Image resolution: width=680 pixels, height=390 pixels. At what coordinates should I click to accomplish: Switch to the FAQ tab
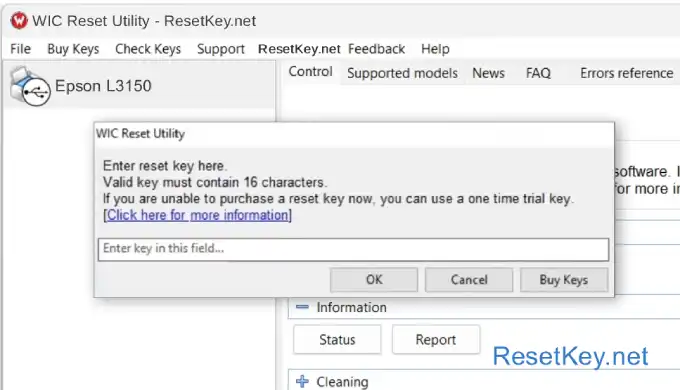pyautogui.click(x=538, y=73)
